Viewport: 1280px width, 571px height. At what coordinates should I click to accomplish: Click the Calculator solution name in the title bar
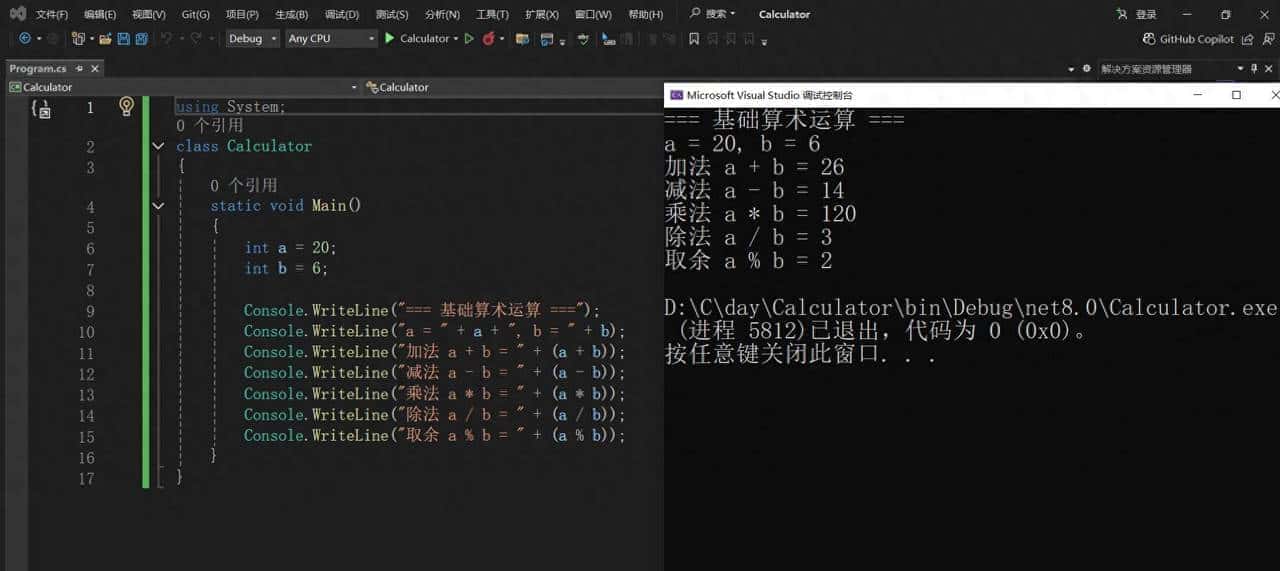click(x=784, y=14)
